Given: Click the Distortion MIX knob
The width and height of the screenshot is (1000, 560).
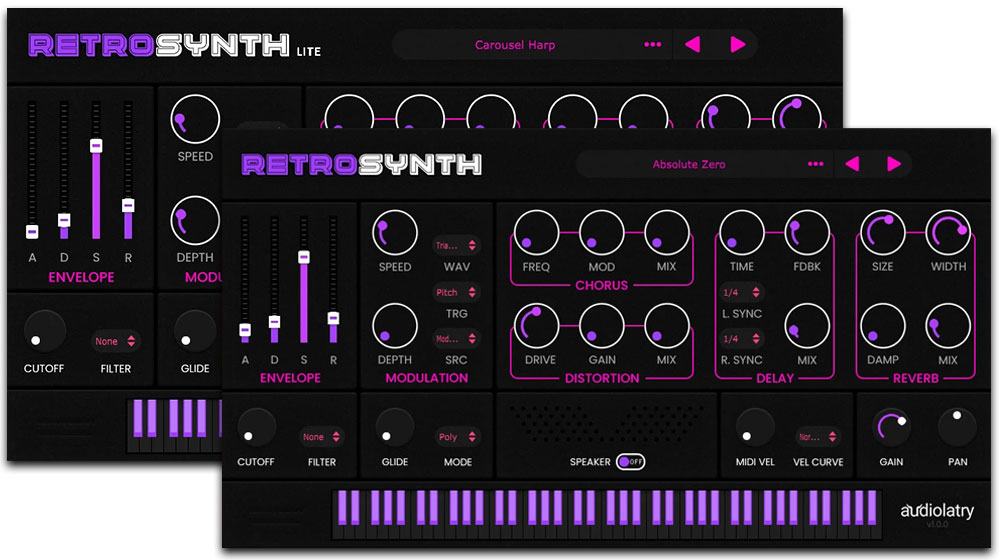Looking at the screenshot, I should tap(666, 326).
